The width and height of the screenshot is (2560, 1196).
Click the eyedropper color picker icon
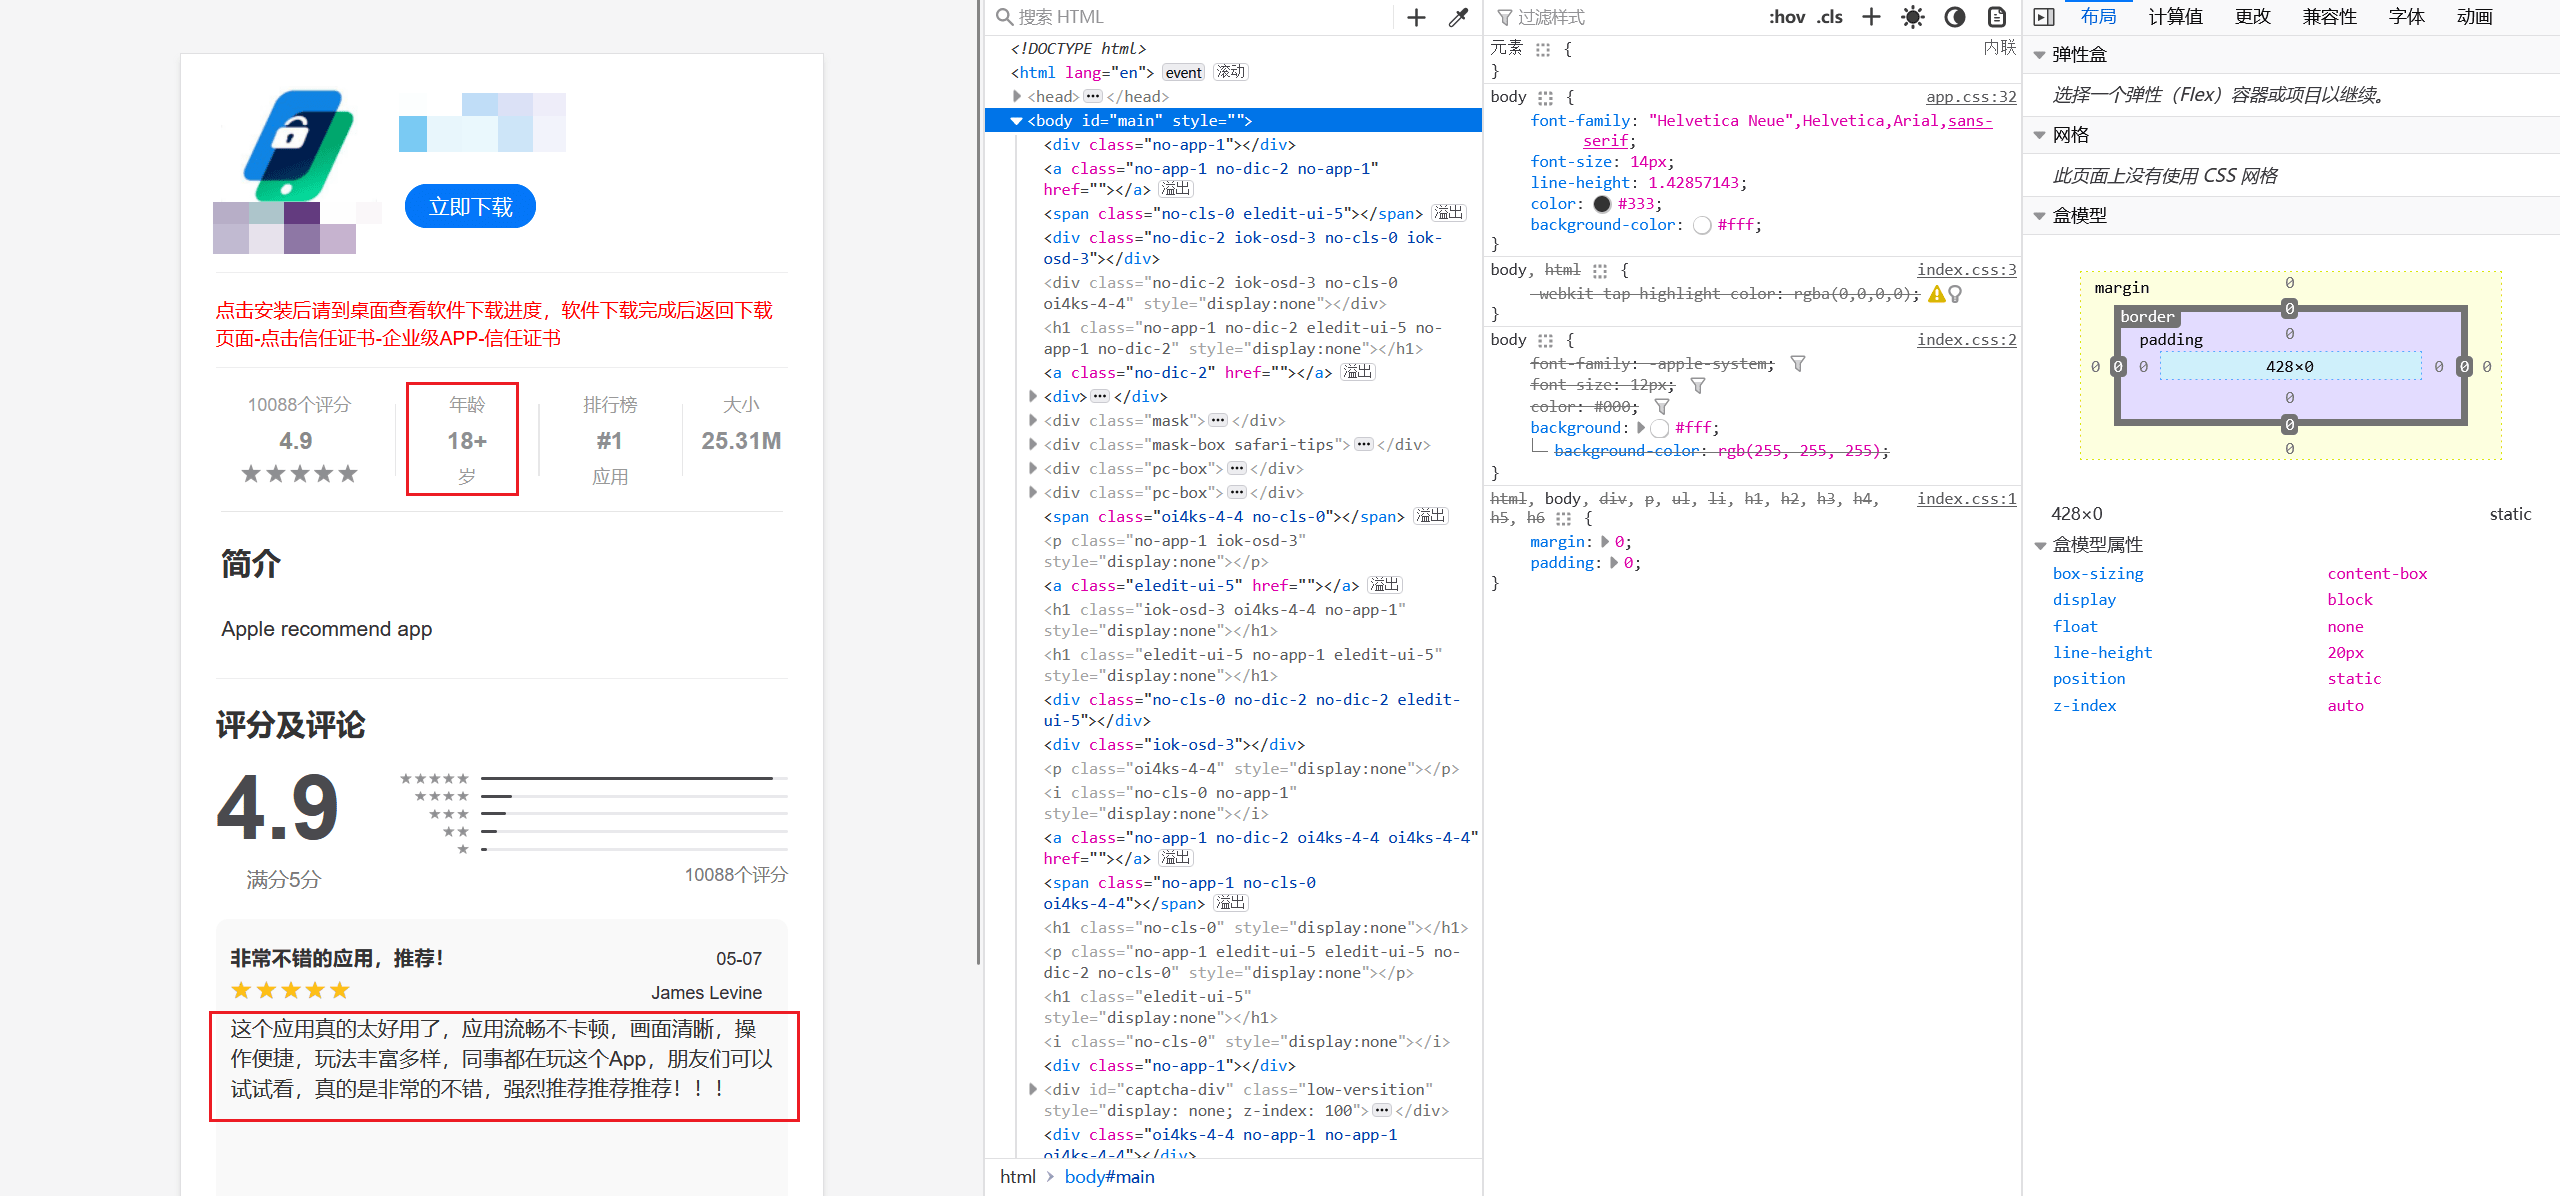1458,17
